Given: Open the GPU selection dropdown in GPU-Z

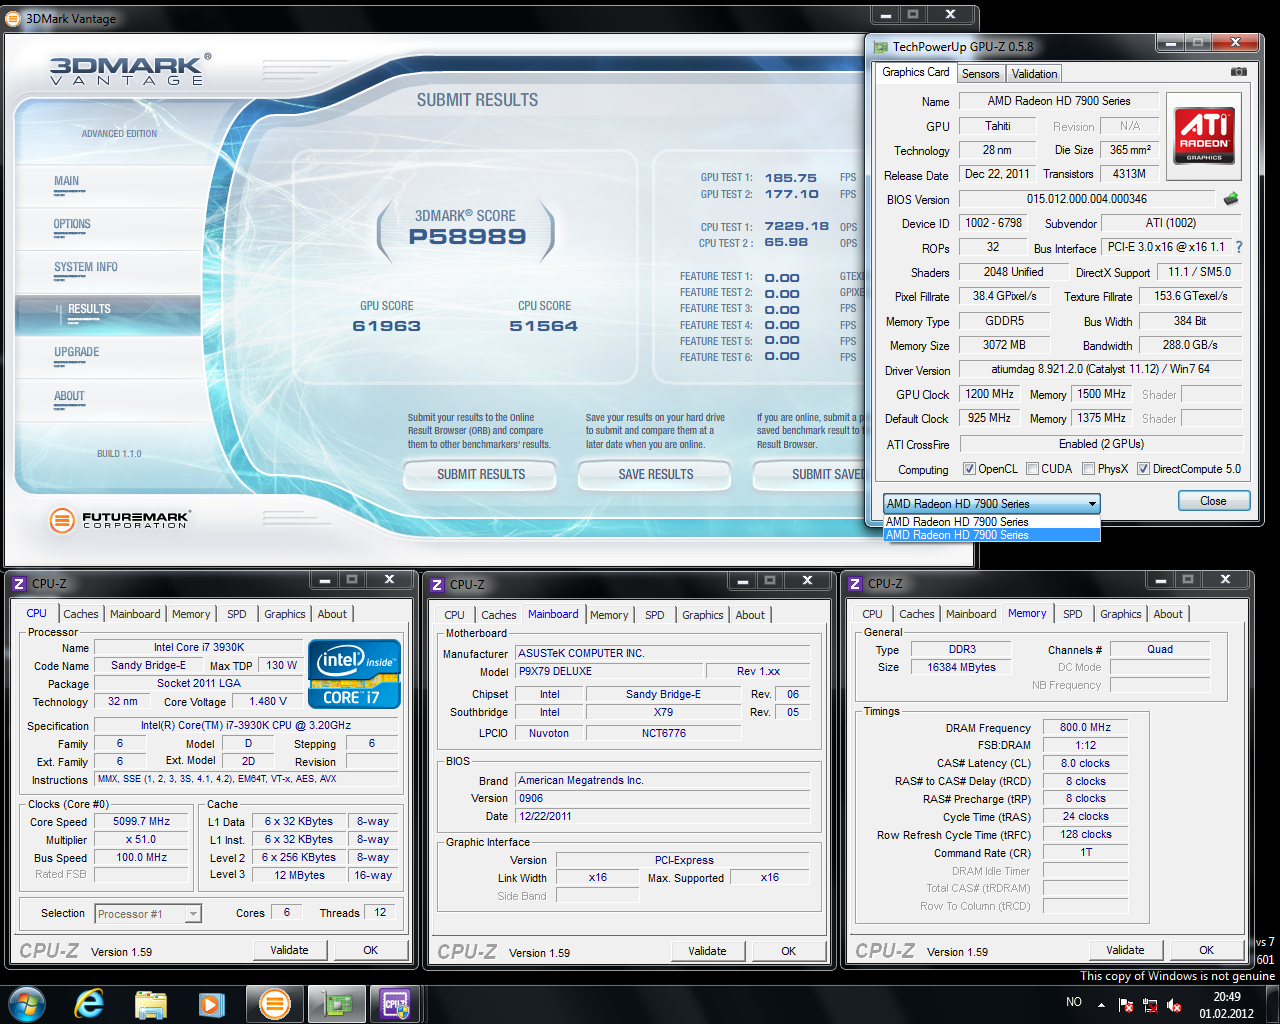Looking at the screenshot, I should pos(991,503).
